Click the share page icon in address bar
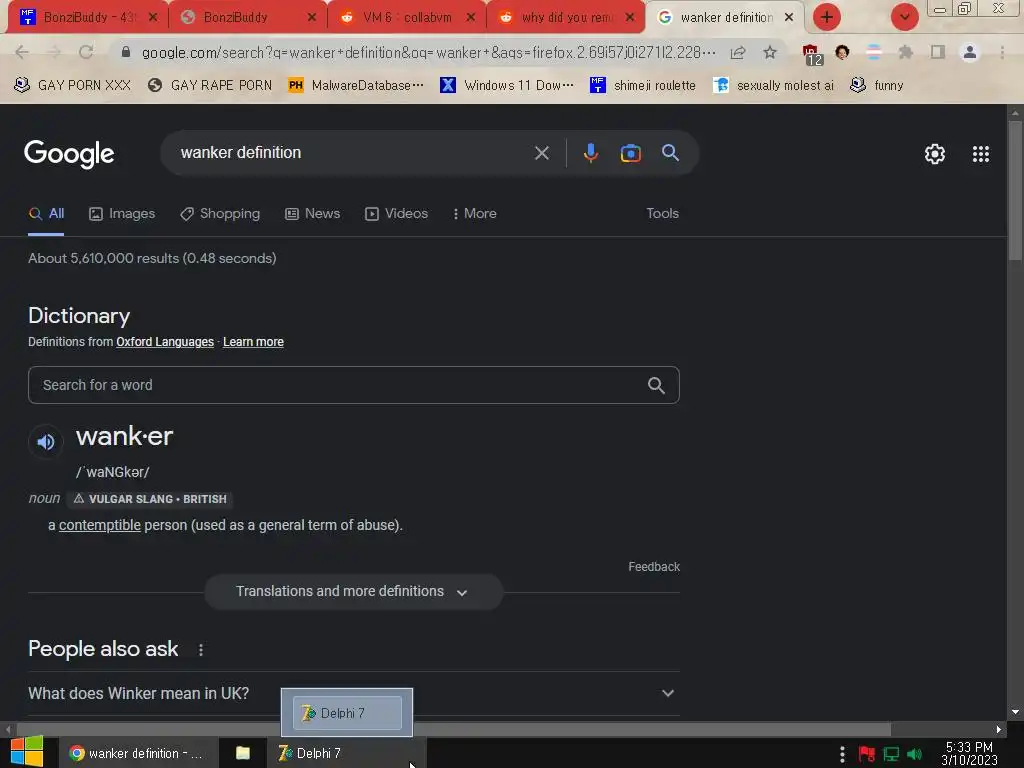The width and height of the screenshot is (1024, 768). coord(738,52)
